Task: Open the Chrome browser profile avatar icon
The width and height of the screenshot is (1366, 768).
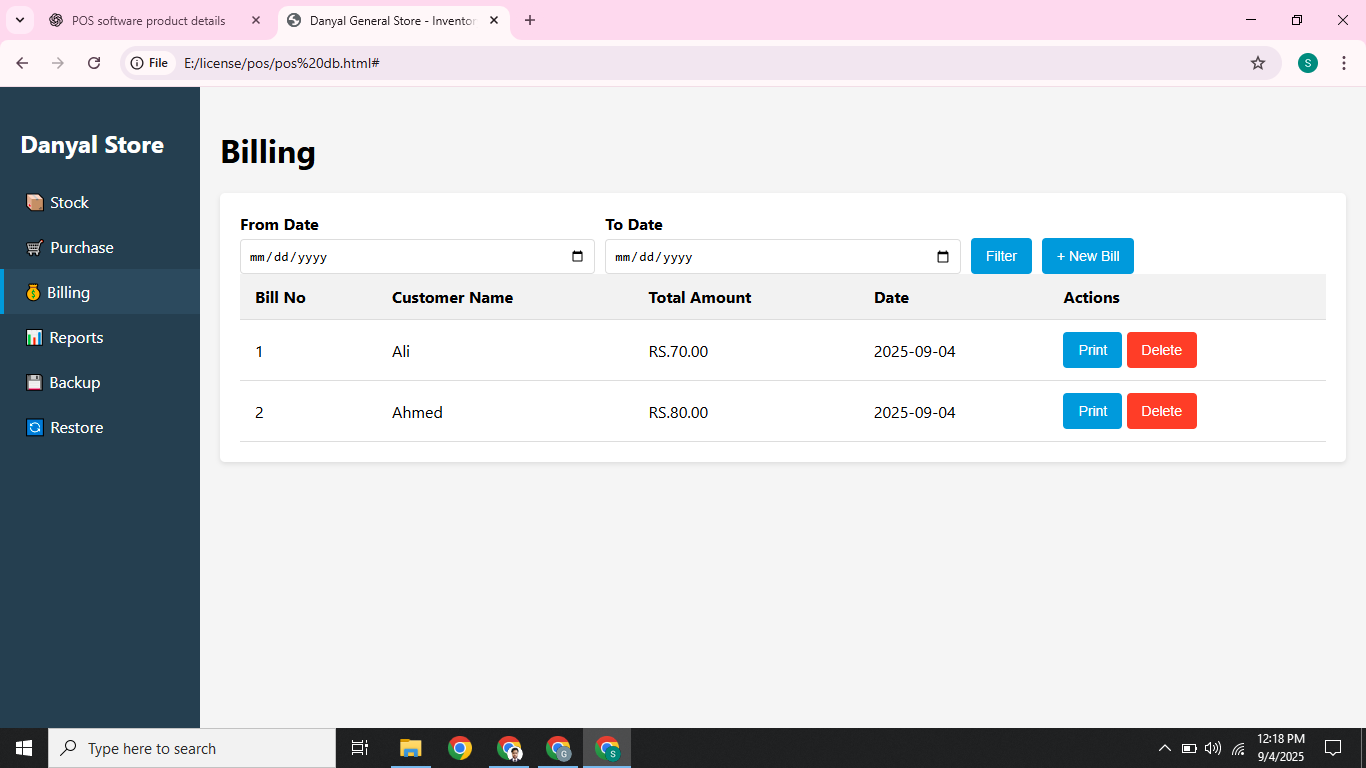Action: coord(1307,62)
